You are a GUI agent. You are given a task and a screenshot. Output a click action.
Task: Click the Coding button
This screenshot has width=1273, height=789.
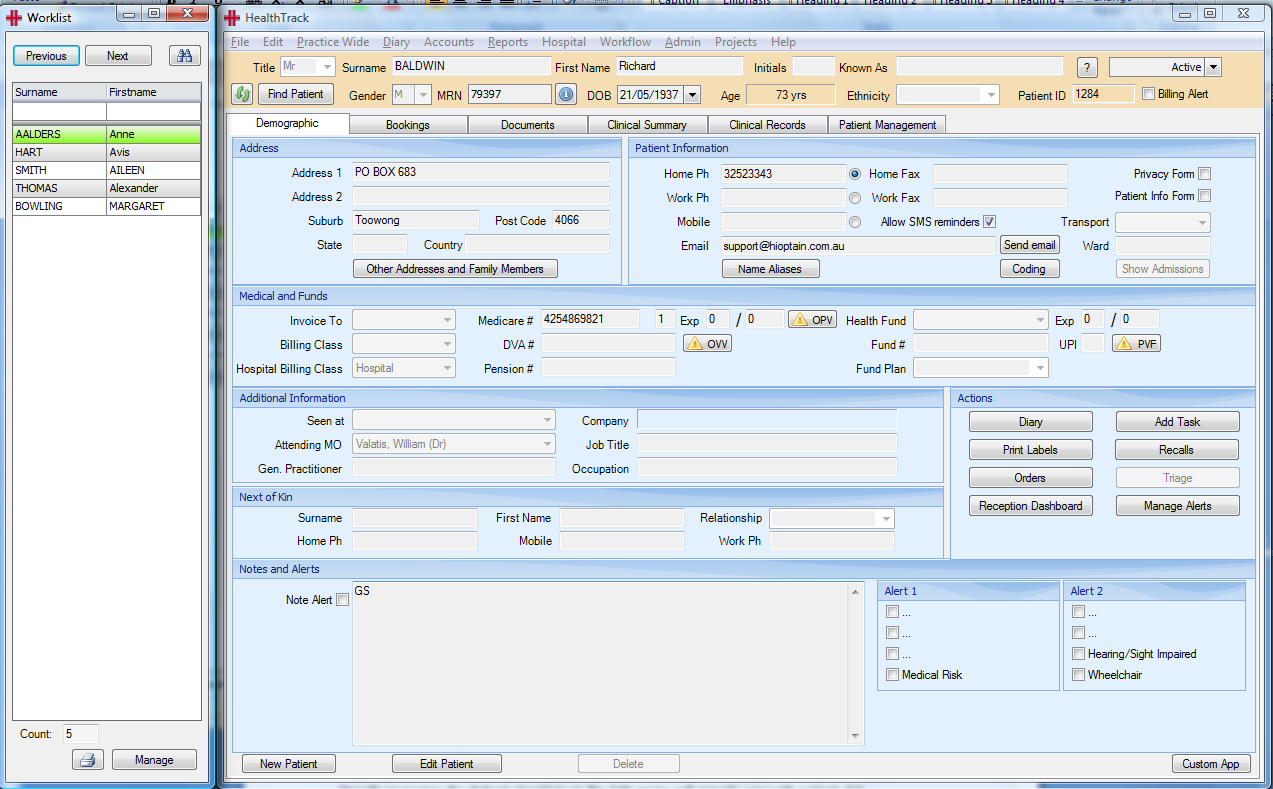[1029, 269]
